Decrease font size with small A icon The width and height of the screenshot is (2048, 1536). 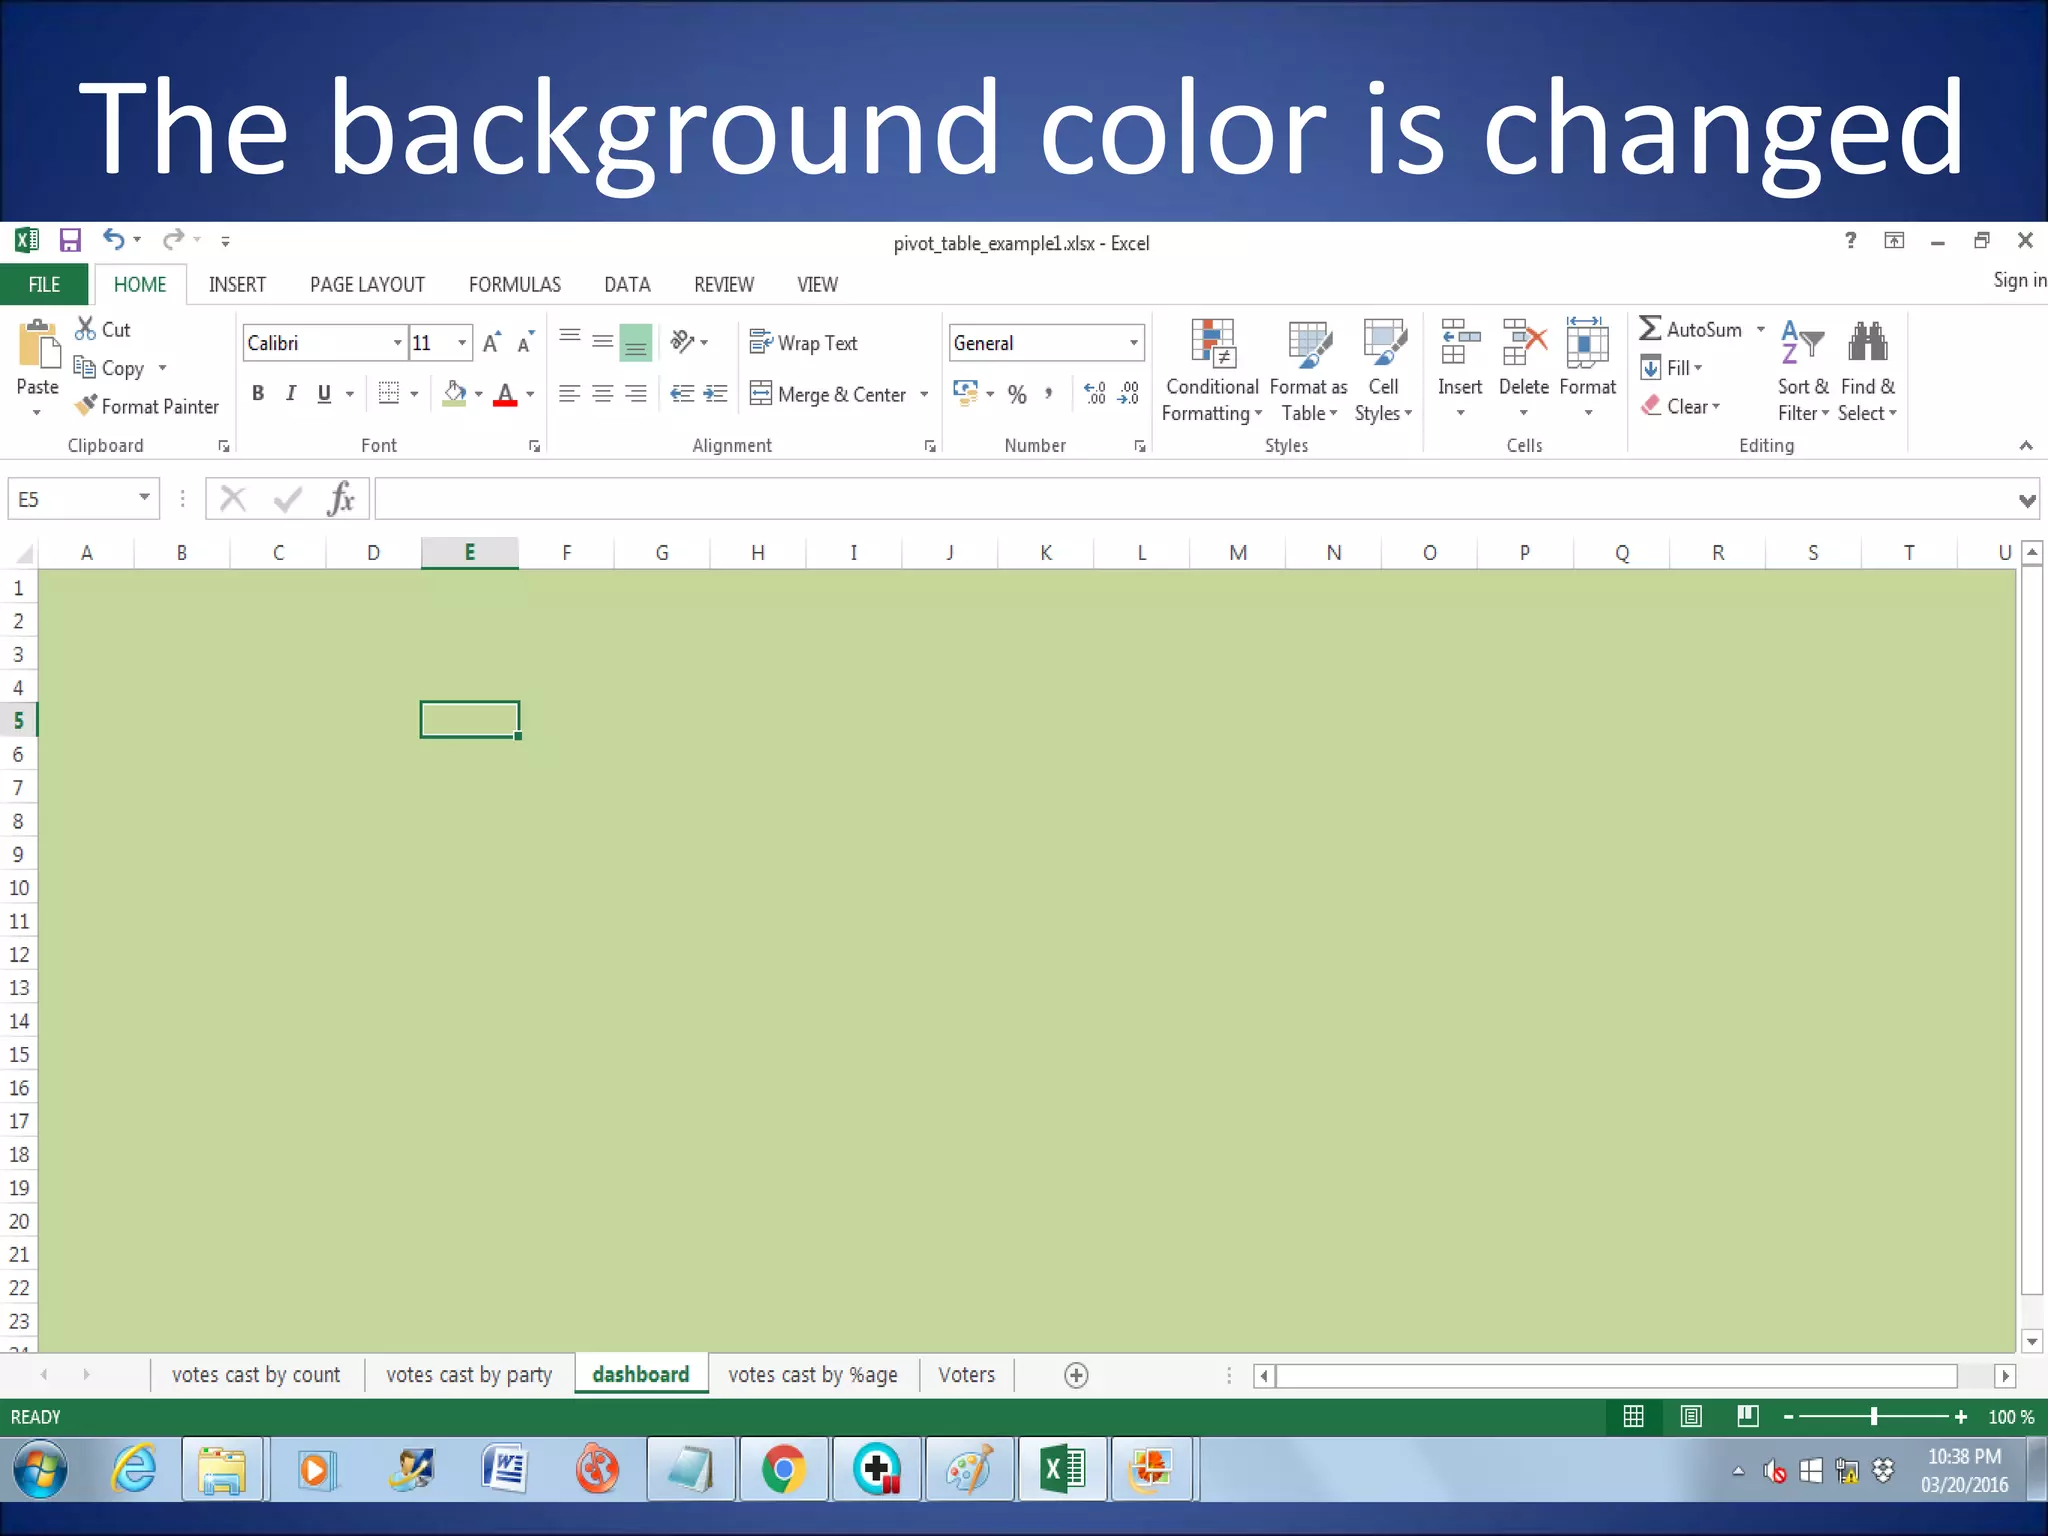[x=525, y=343]
